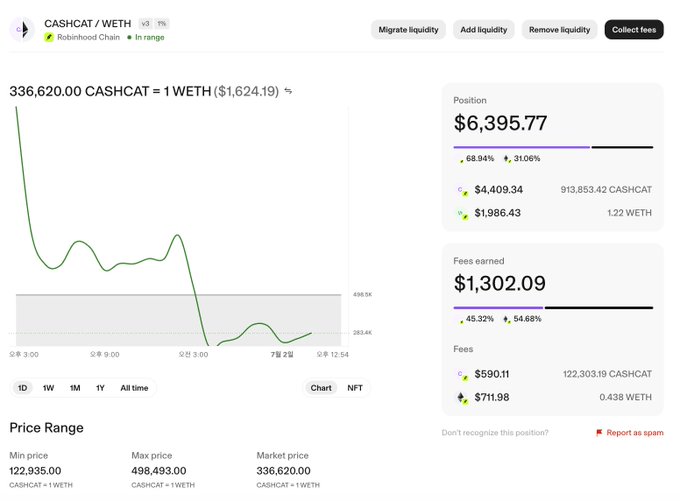Click the Price Range heading
The width and height of the screenshot is (680, 501).
click(46, 428)
